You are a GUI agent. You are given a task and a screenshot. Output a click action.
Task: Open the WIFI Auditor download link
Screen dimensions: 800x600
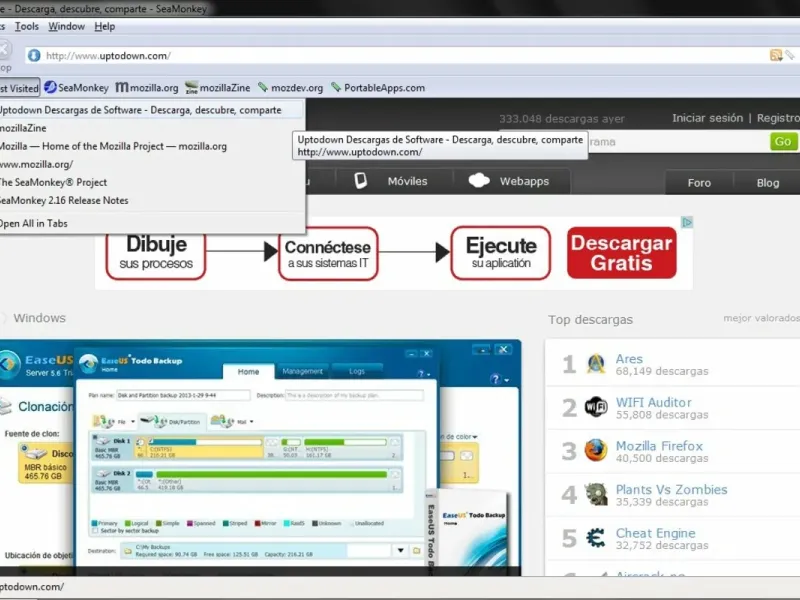654,402
